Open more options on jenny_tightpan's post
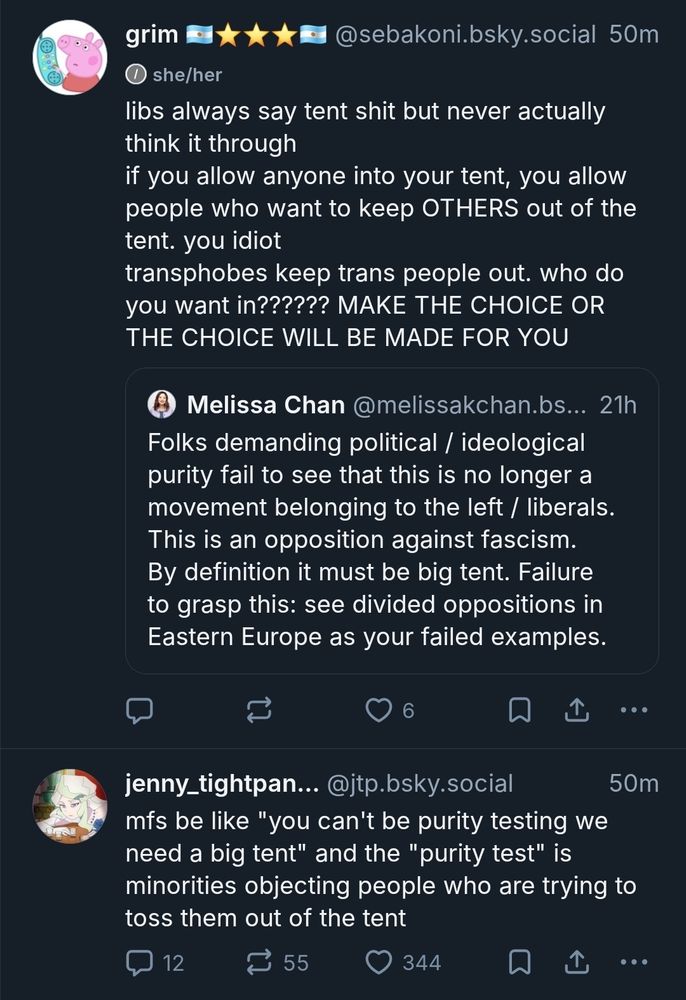The height and width of the screenshot is (1000, 686). pos(634,962)
